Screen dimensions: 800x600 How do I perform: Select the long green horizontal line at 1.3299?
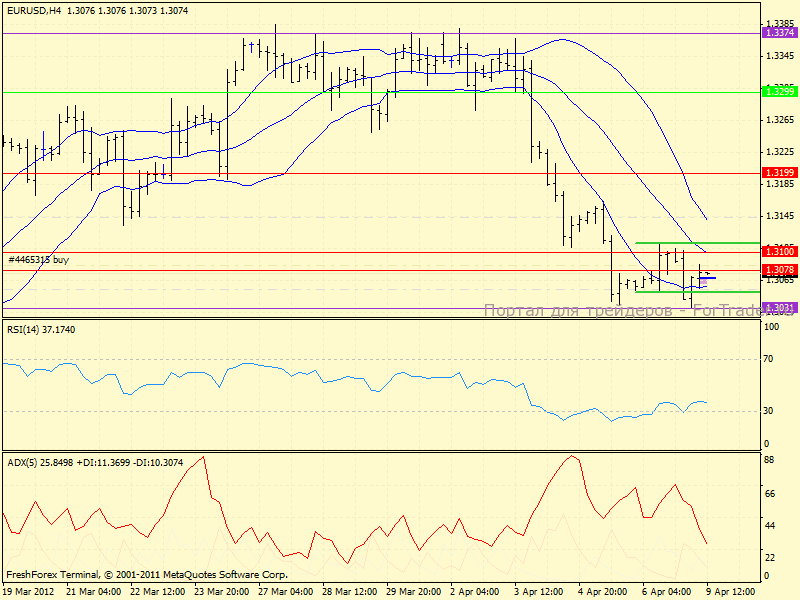(x=300, y=92)
